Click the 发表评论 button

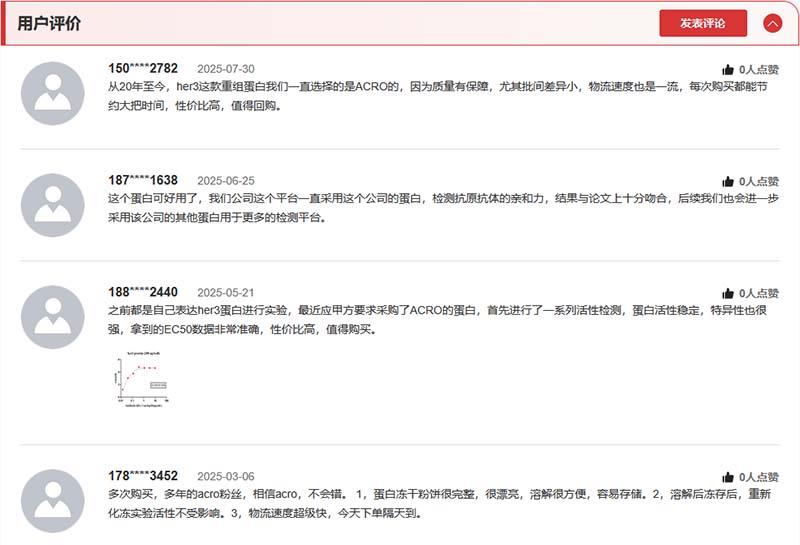pyautogui.click(x=703, y=23)
